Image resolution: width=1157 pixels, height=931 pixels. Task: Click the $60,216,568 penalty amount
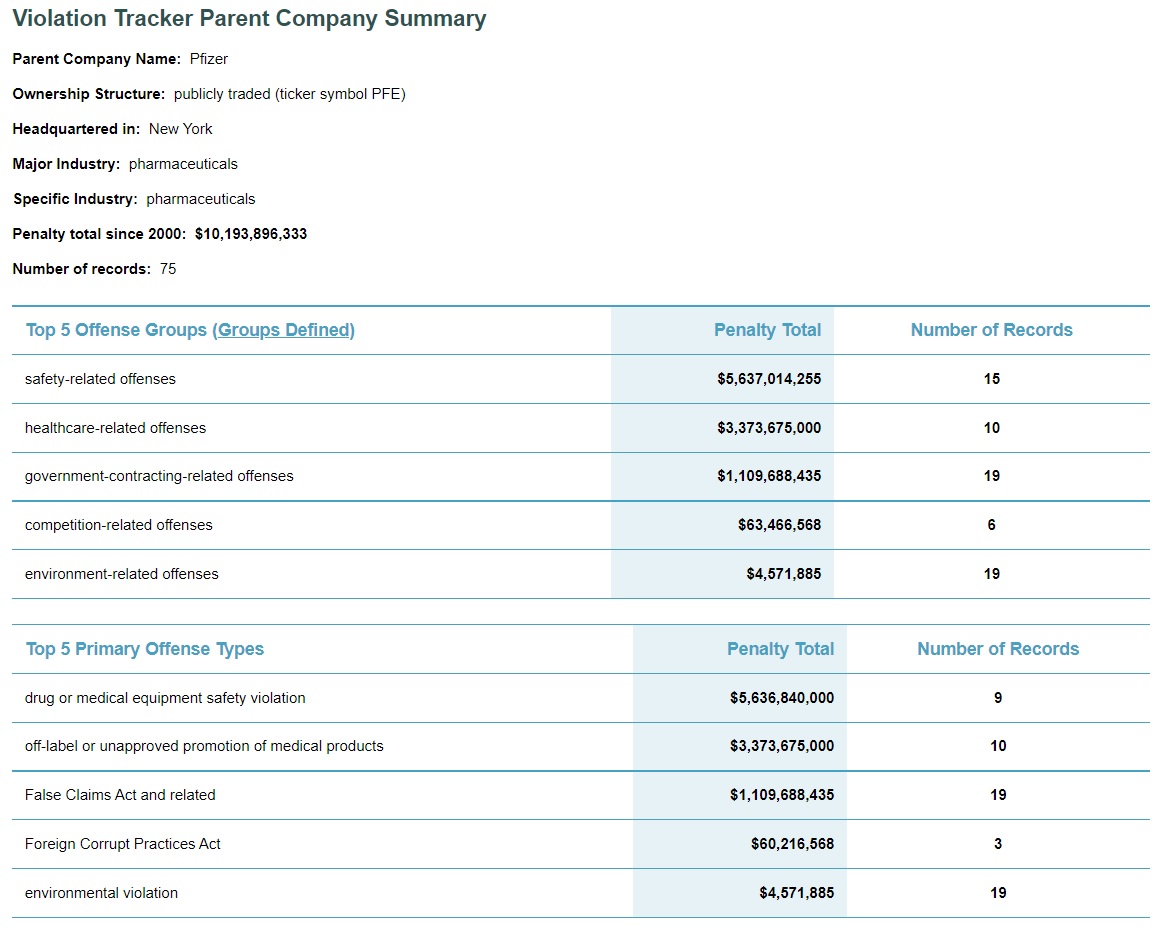coord(792,844)
